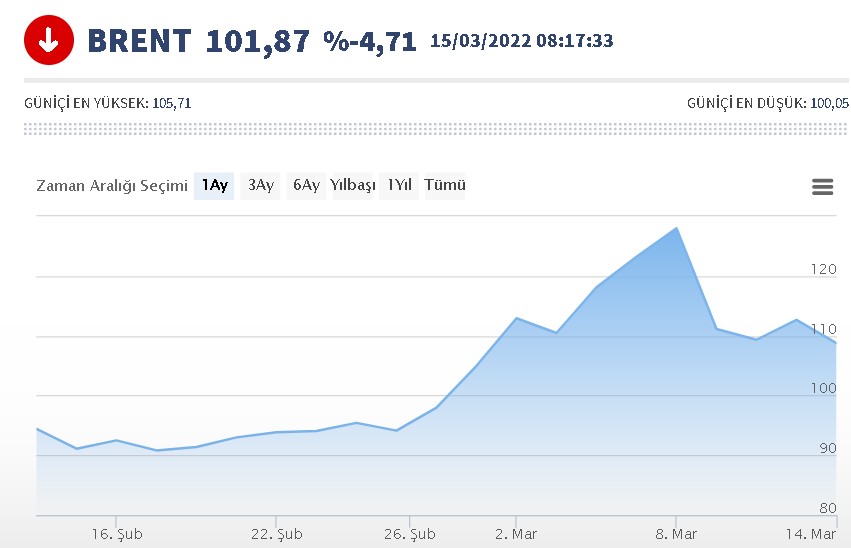Click the 120 y-axis value
Image resolution: width=851 pixels, height=548 pixels.
[x=823, y=269]
